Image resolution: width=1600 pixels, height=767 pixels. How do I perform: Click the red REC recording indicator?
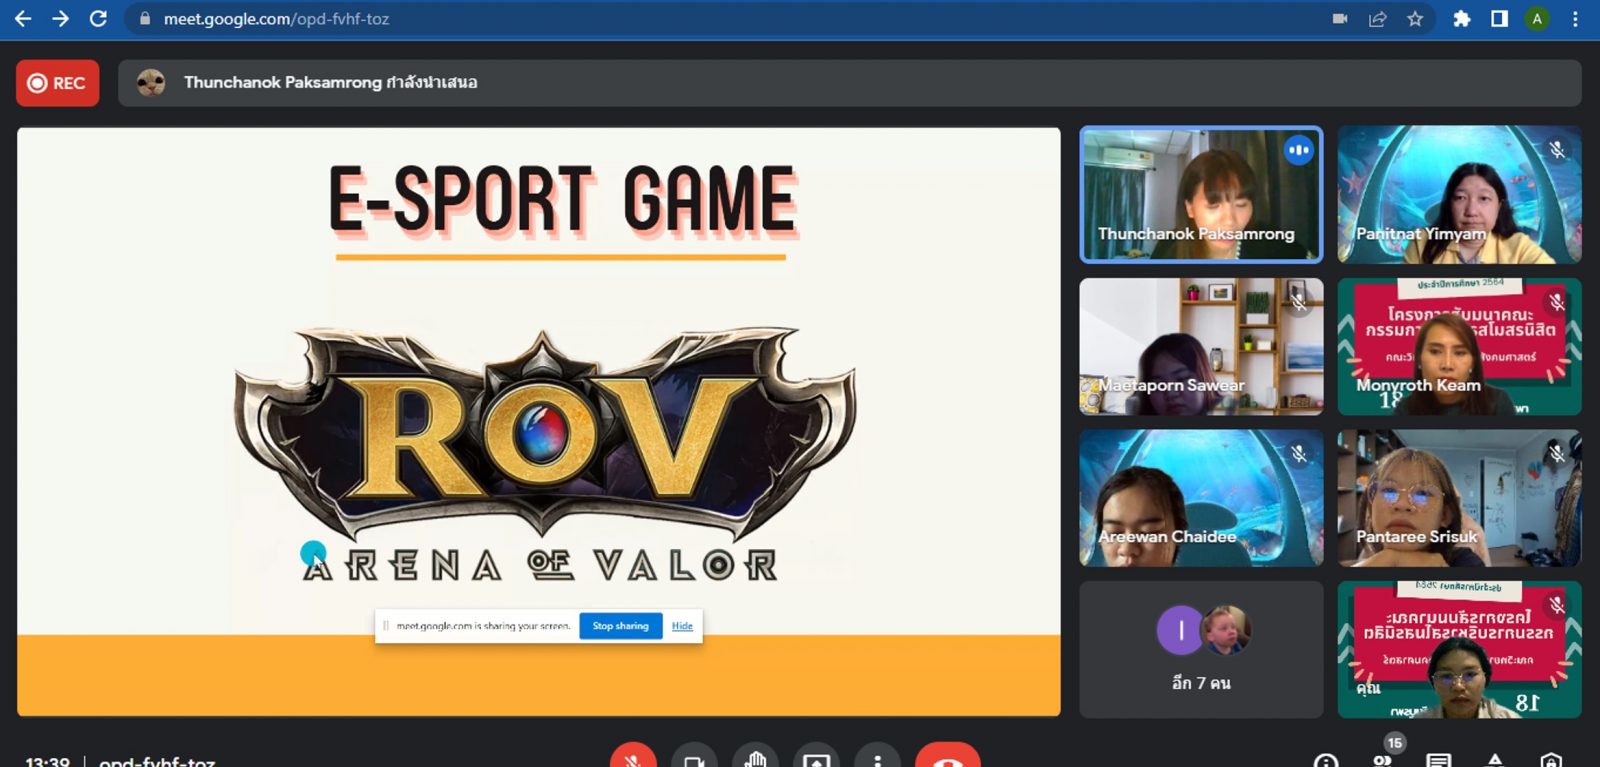point(57,83)
